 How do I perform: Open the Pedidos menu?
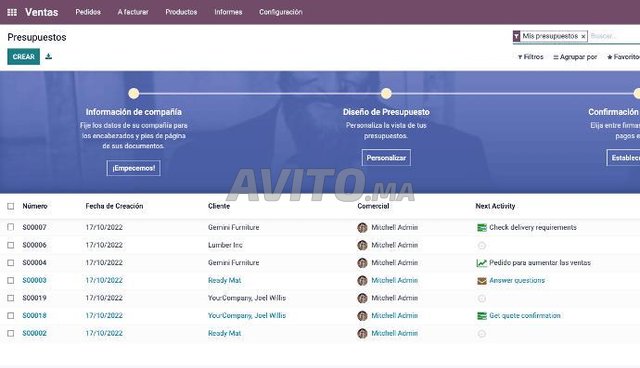[x=88, y=12]
